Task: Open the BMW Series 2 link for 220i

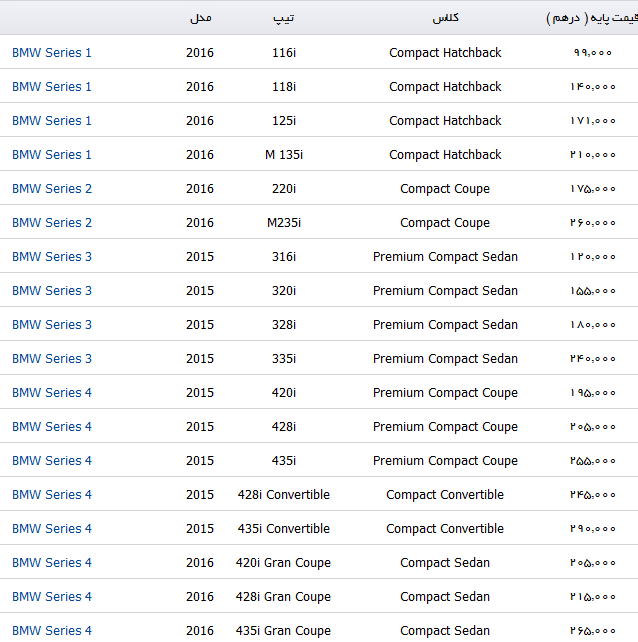Action: point(52,189)
